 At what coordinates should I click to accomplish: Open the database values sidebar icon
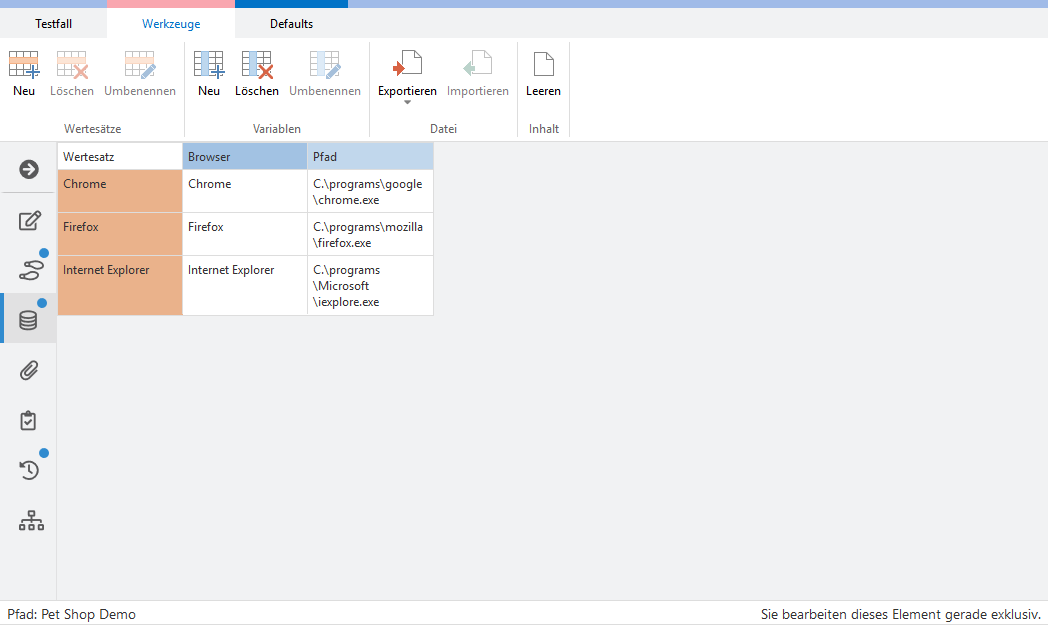tap(29, 320)
